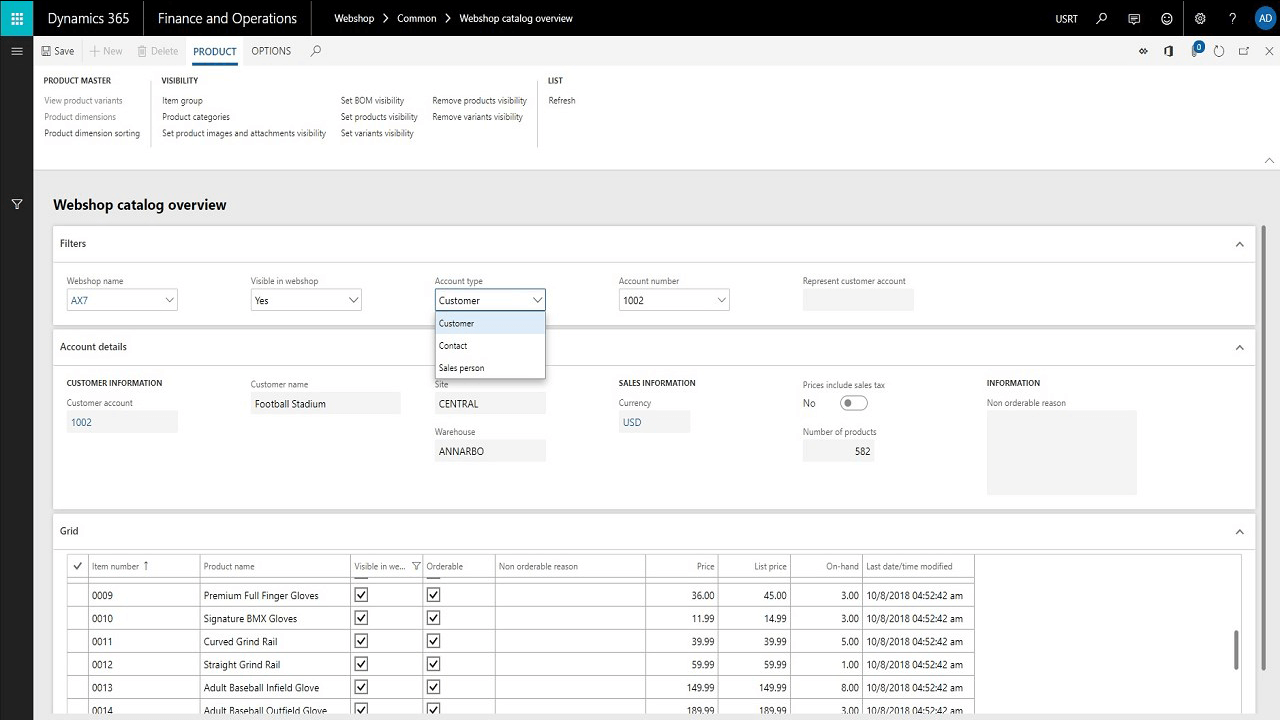Open the AD user account avatar
The image size is (1280, 720).
pos(1265,18)
